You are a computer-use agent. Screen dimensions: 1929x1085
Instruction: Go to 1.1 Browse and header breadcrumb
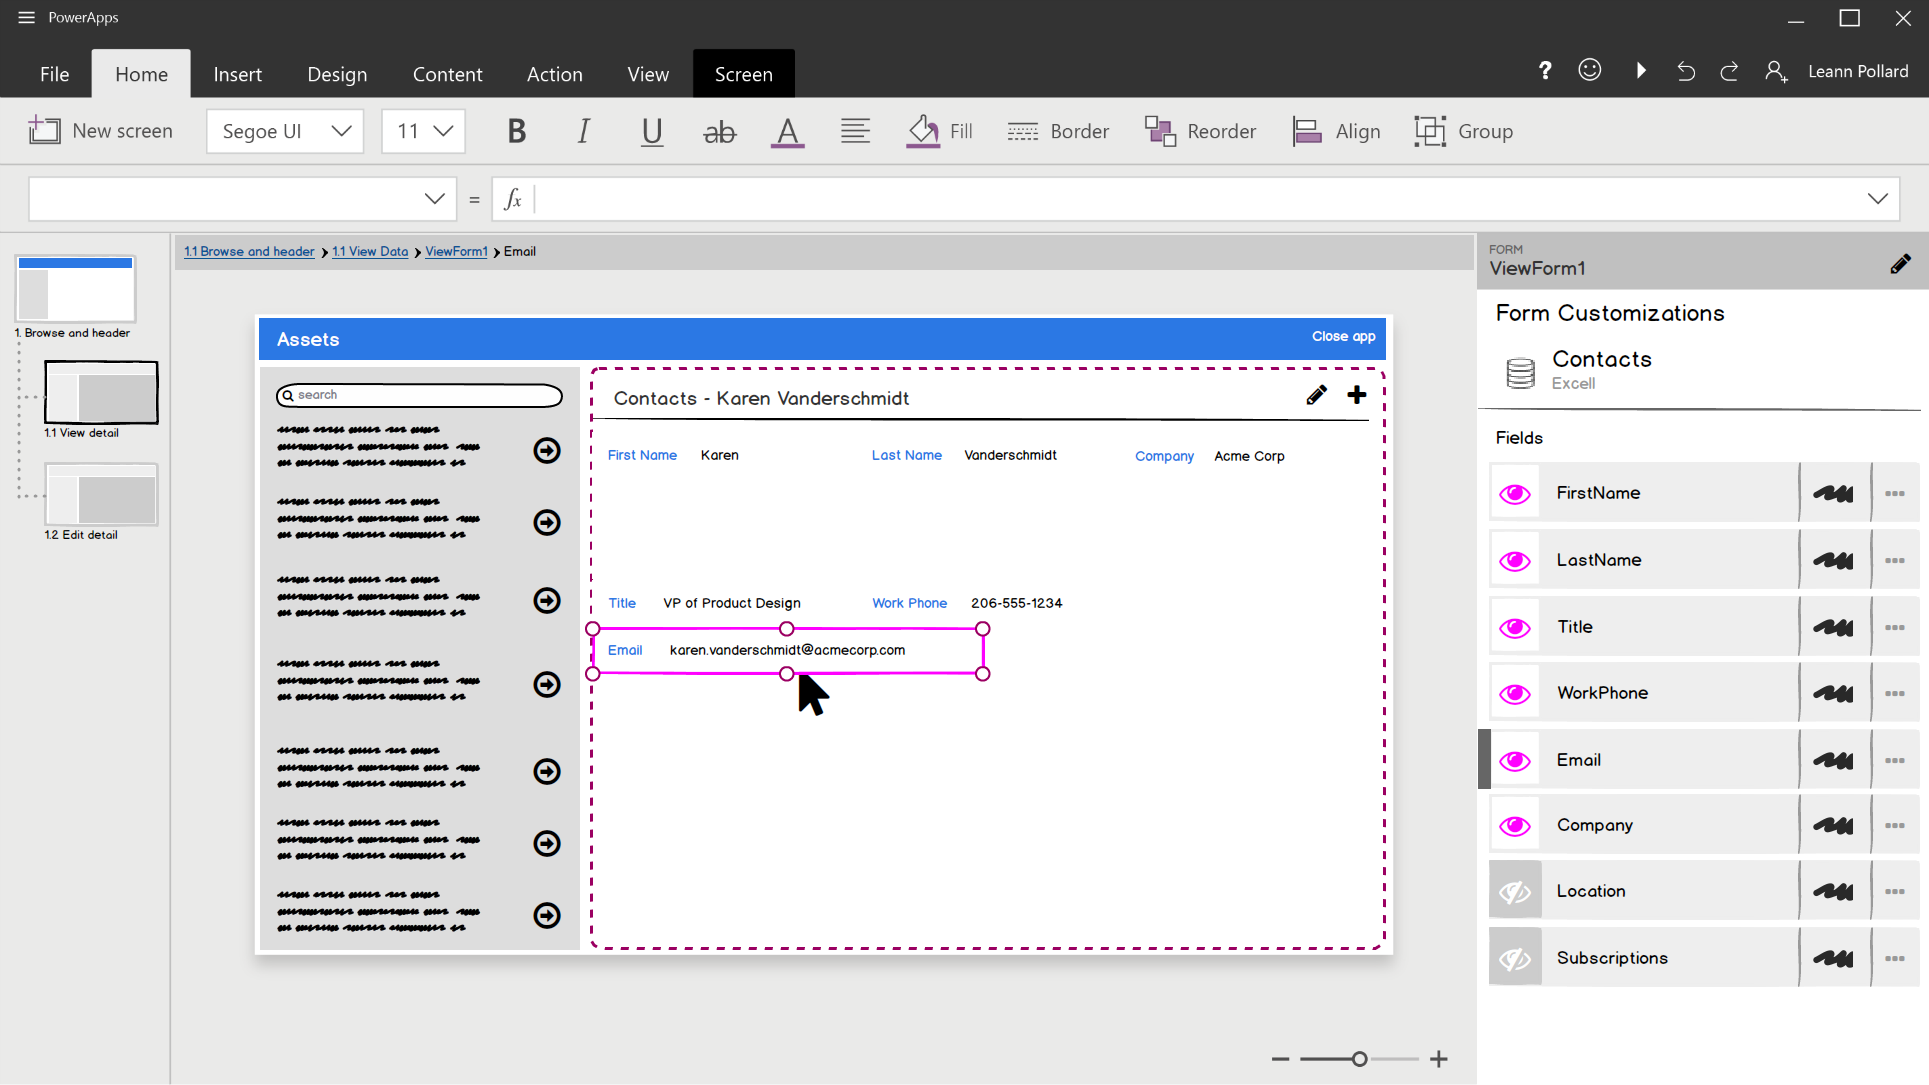(x=249, y=251)
